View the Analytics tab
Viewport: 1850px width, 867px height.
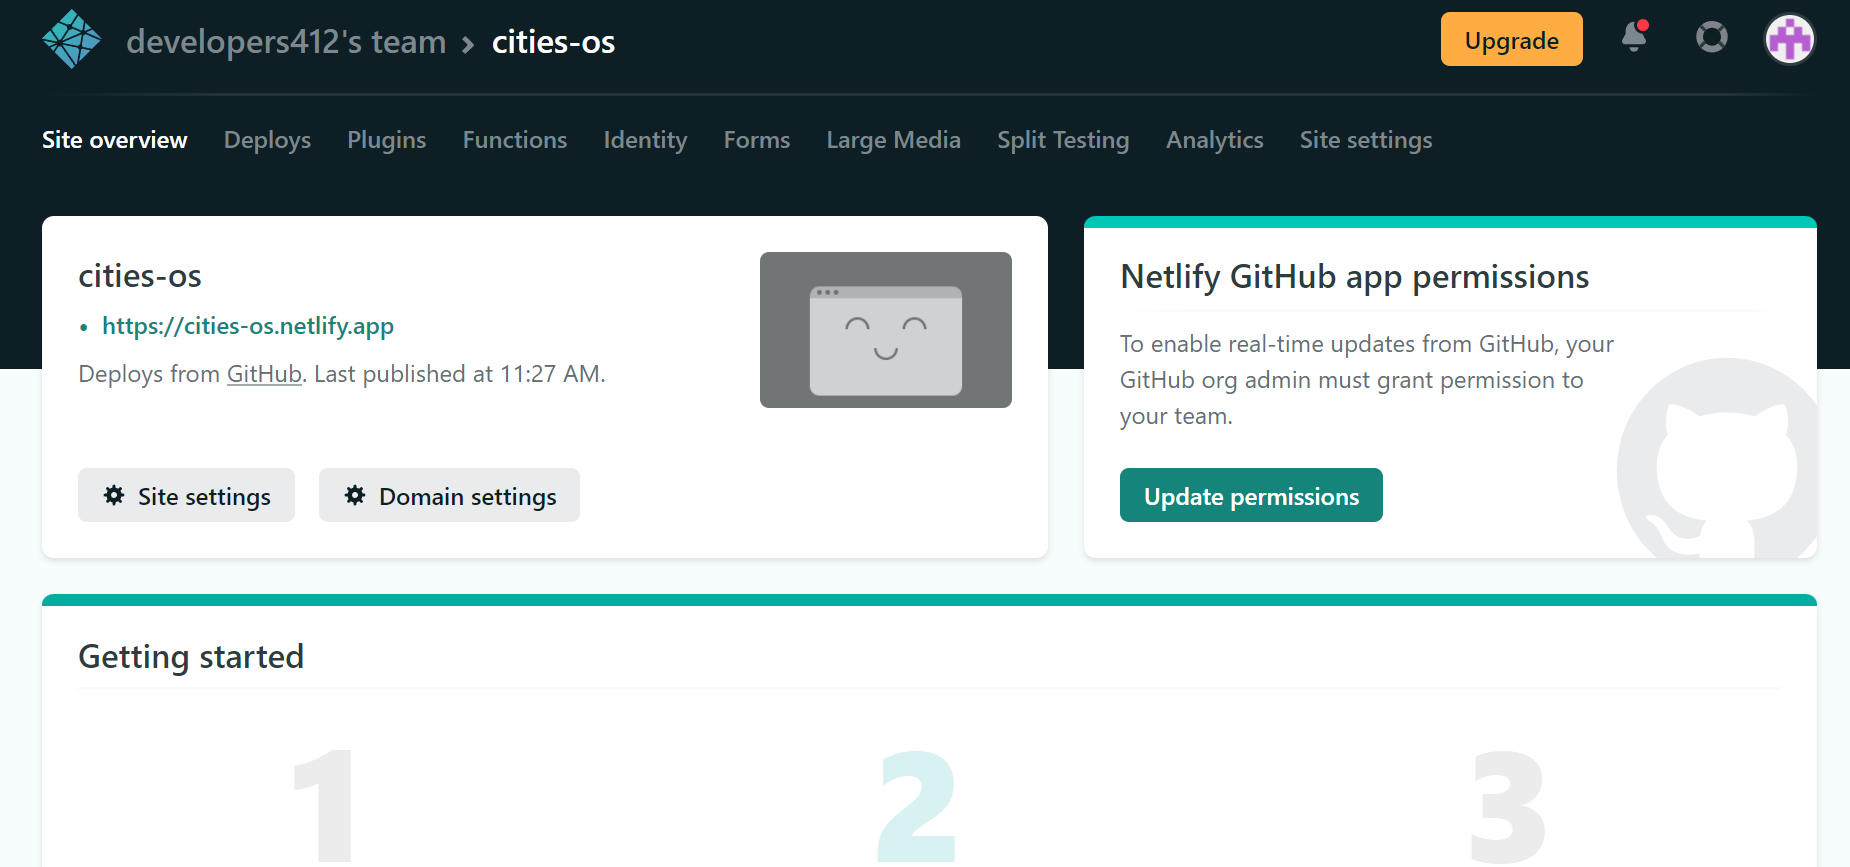[x=1215, y=140]
